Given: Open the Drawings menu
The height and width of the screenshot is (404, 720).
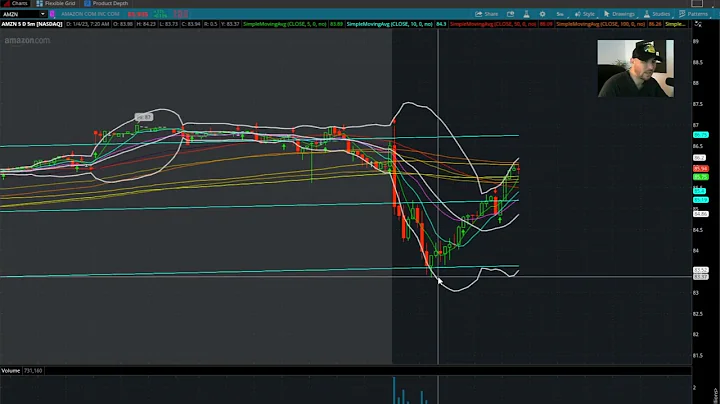Looking at the screenshot, I should tap(619, 14).
